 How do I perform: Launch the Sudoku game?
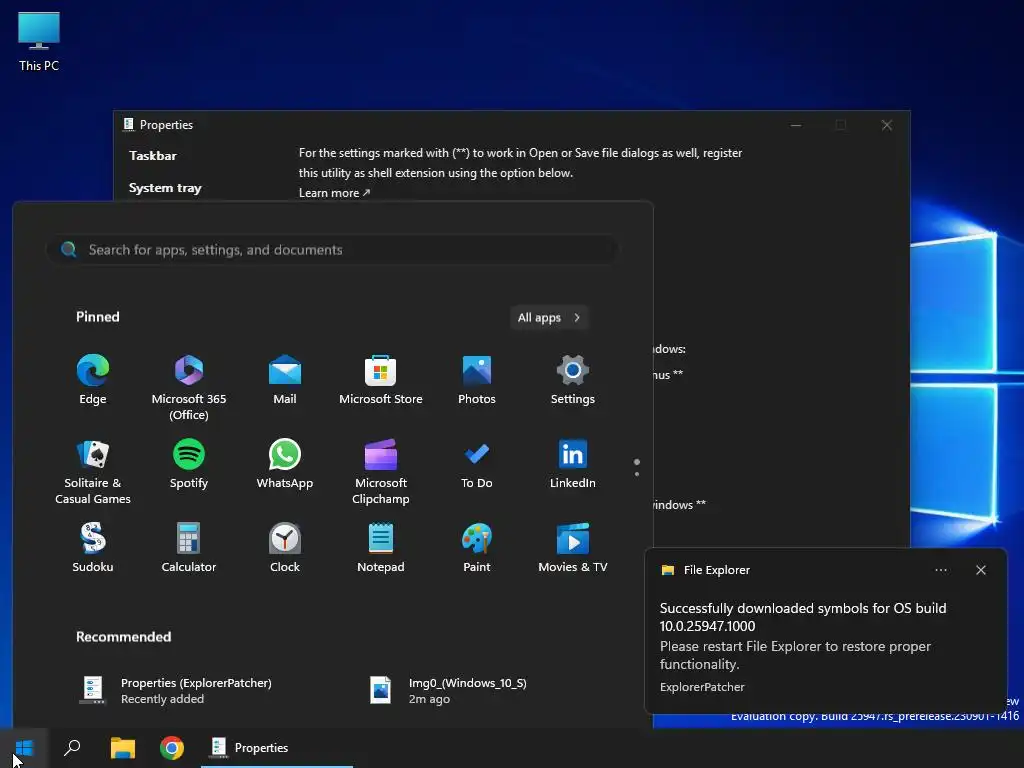(x=93, y=549)
